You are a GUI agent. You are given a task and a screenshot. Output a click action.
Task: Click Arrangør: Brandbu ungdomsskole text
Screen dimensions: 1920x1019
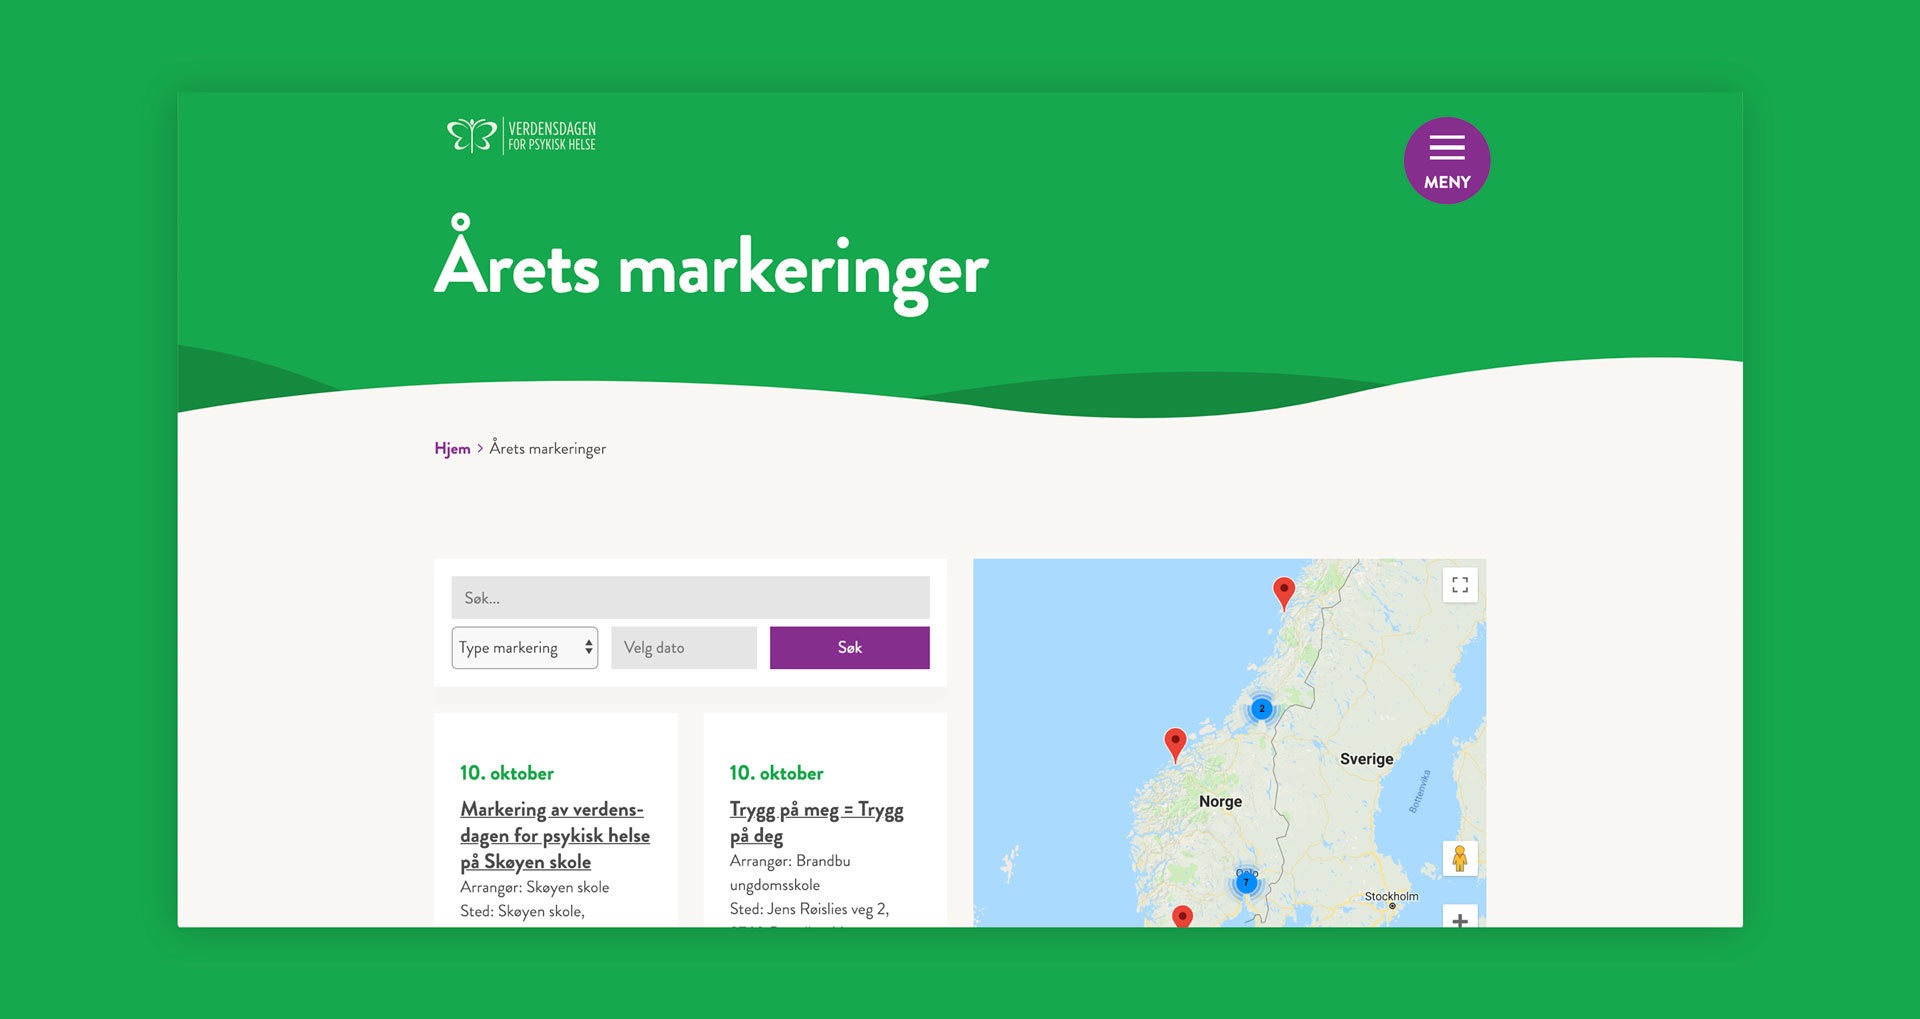(x=790, y=873)
